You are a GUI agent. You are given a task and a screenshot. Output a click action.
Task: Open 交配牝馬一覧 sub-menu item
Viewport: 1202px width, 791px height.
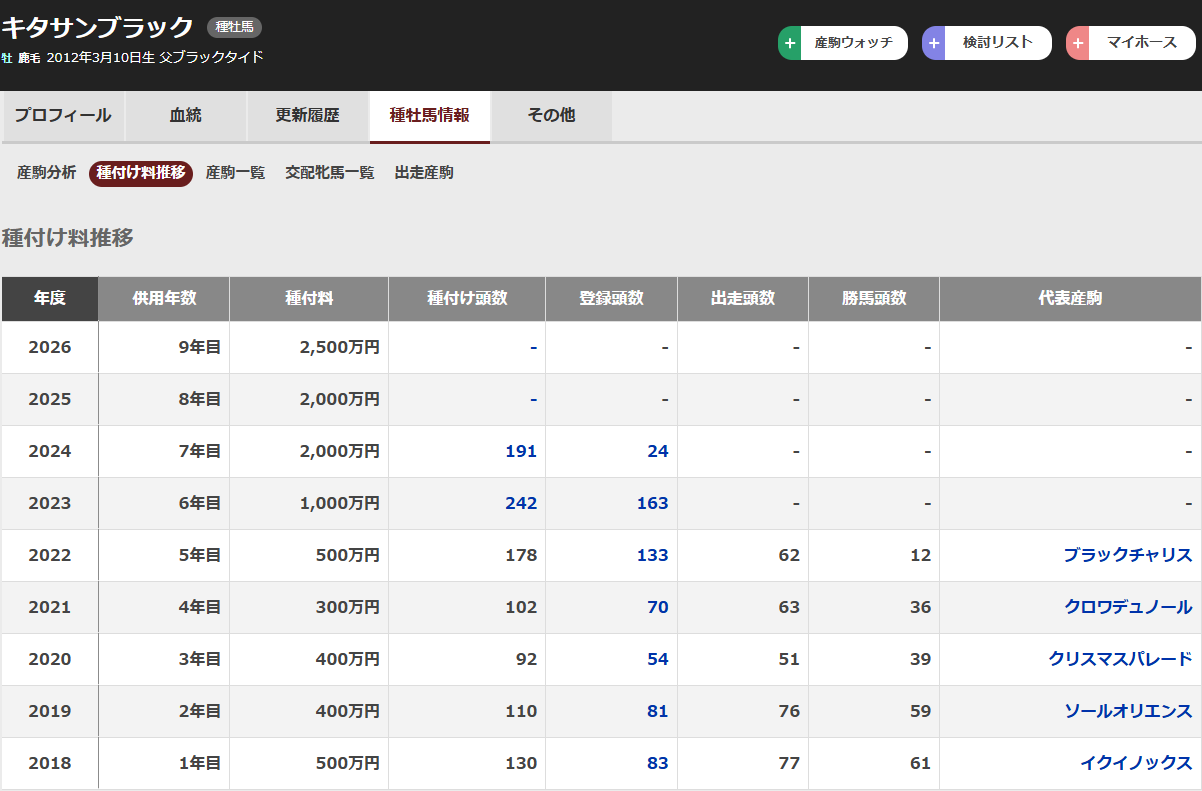(x=329, y=173)
